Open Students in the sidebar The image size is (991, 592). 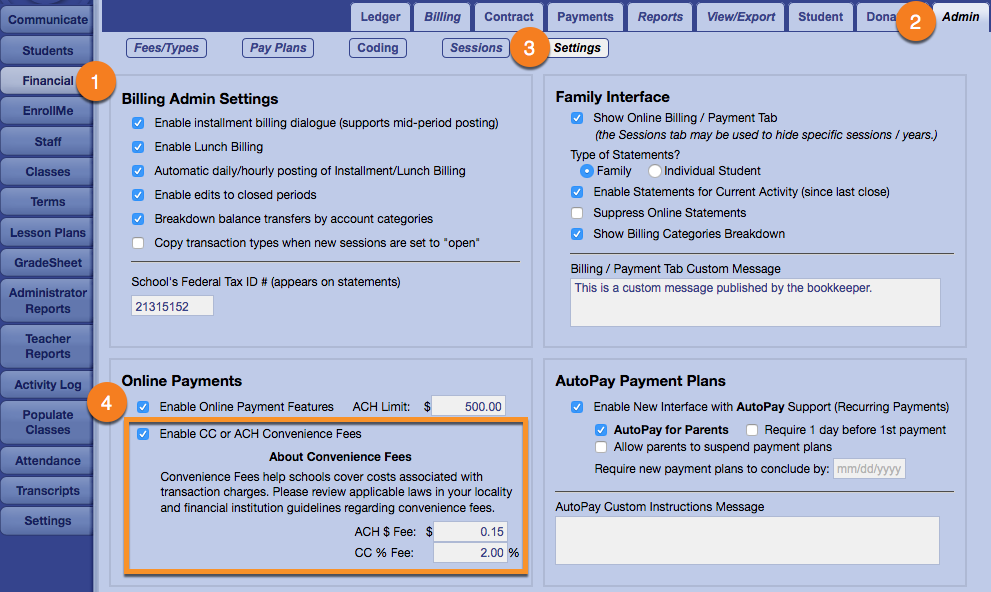click(x=48, y=50)
